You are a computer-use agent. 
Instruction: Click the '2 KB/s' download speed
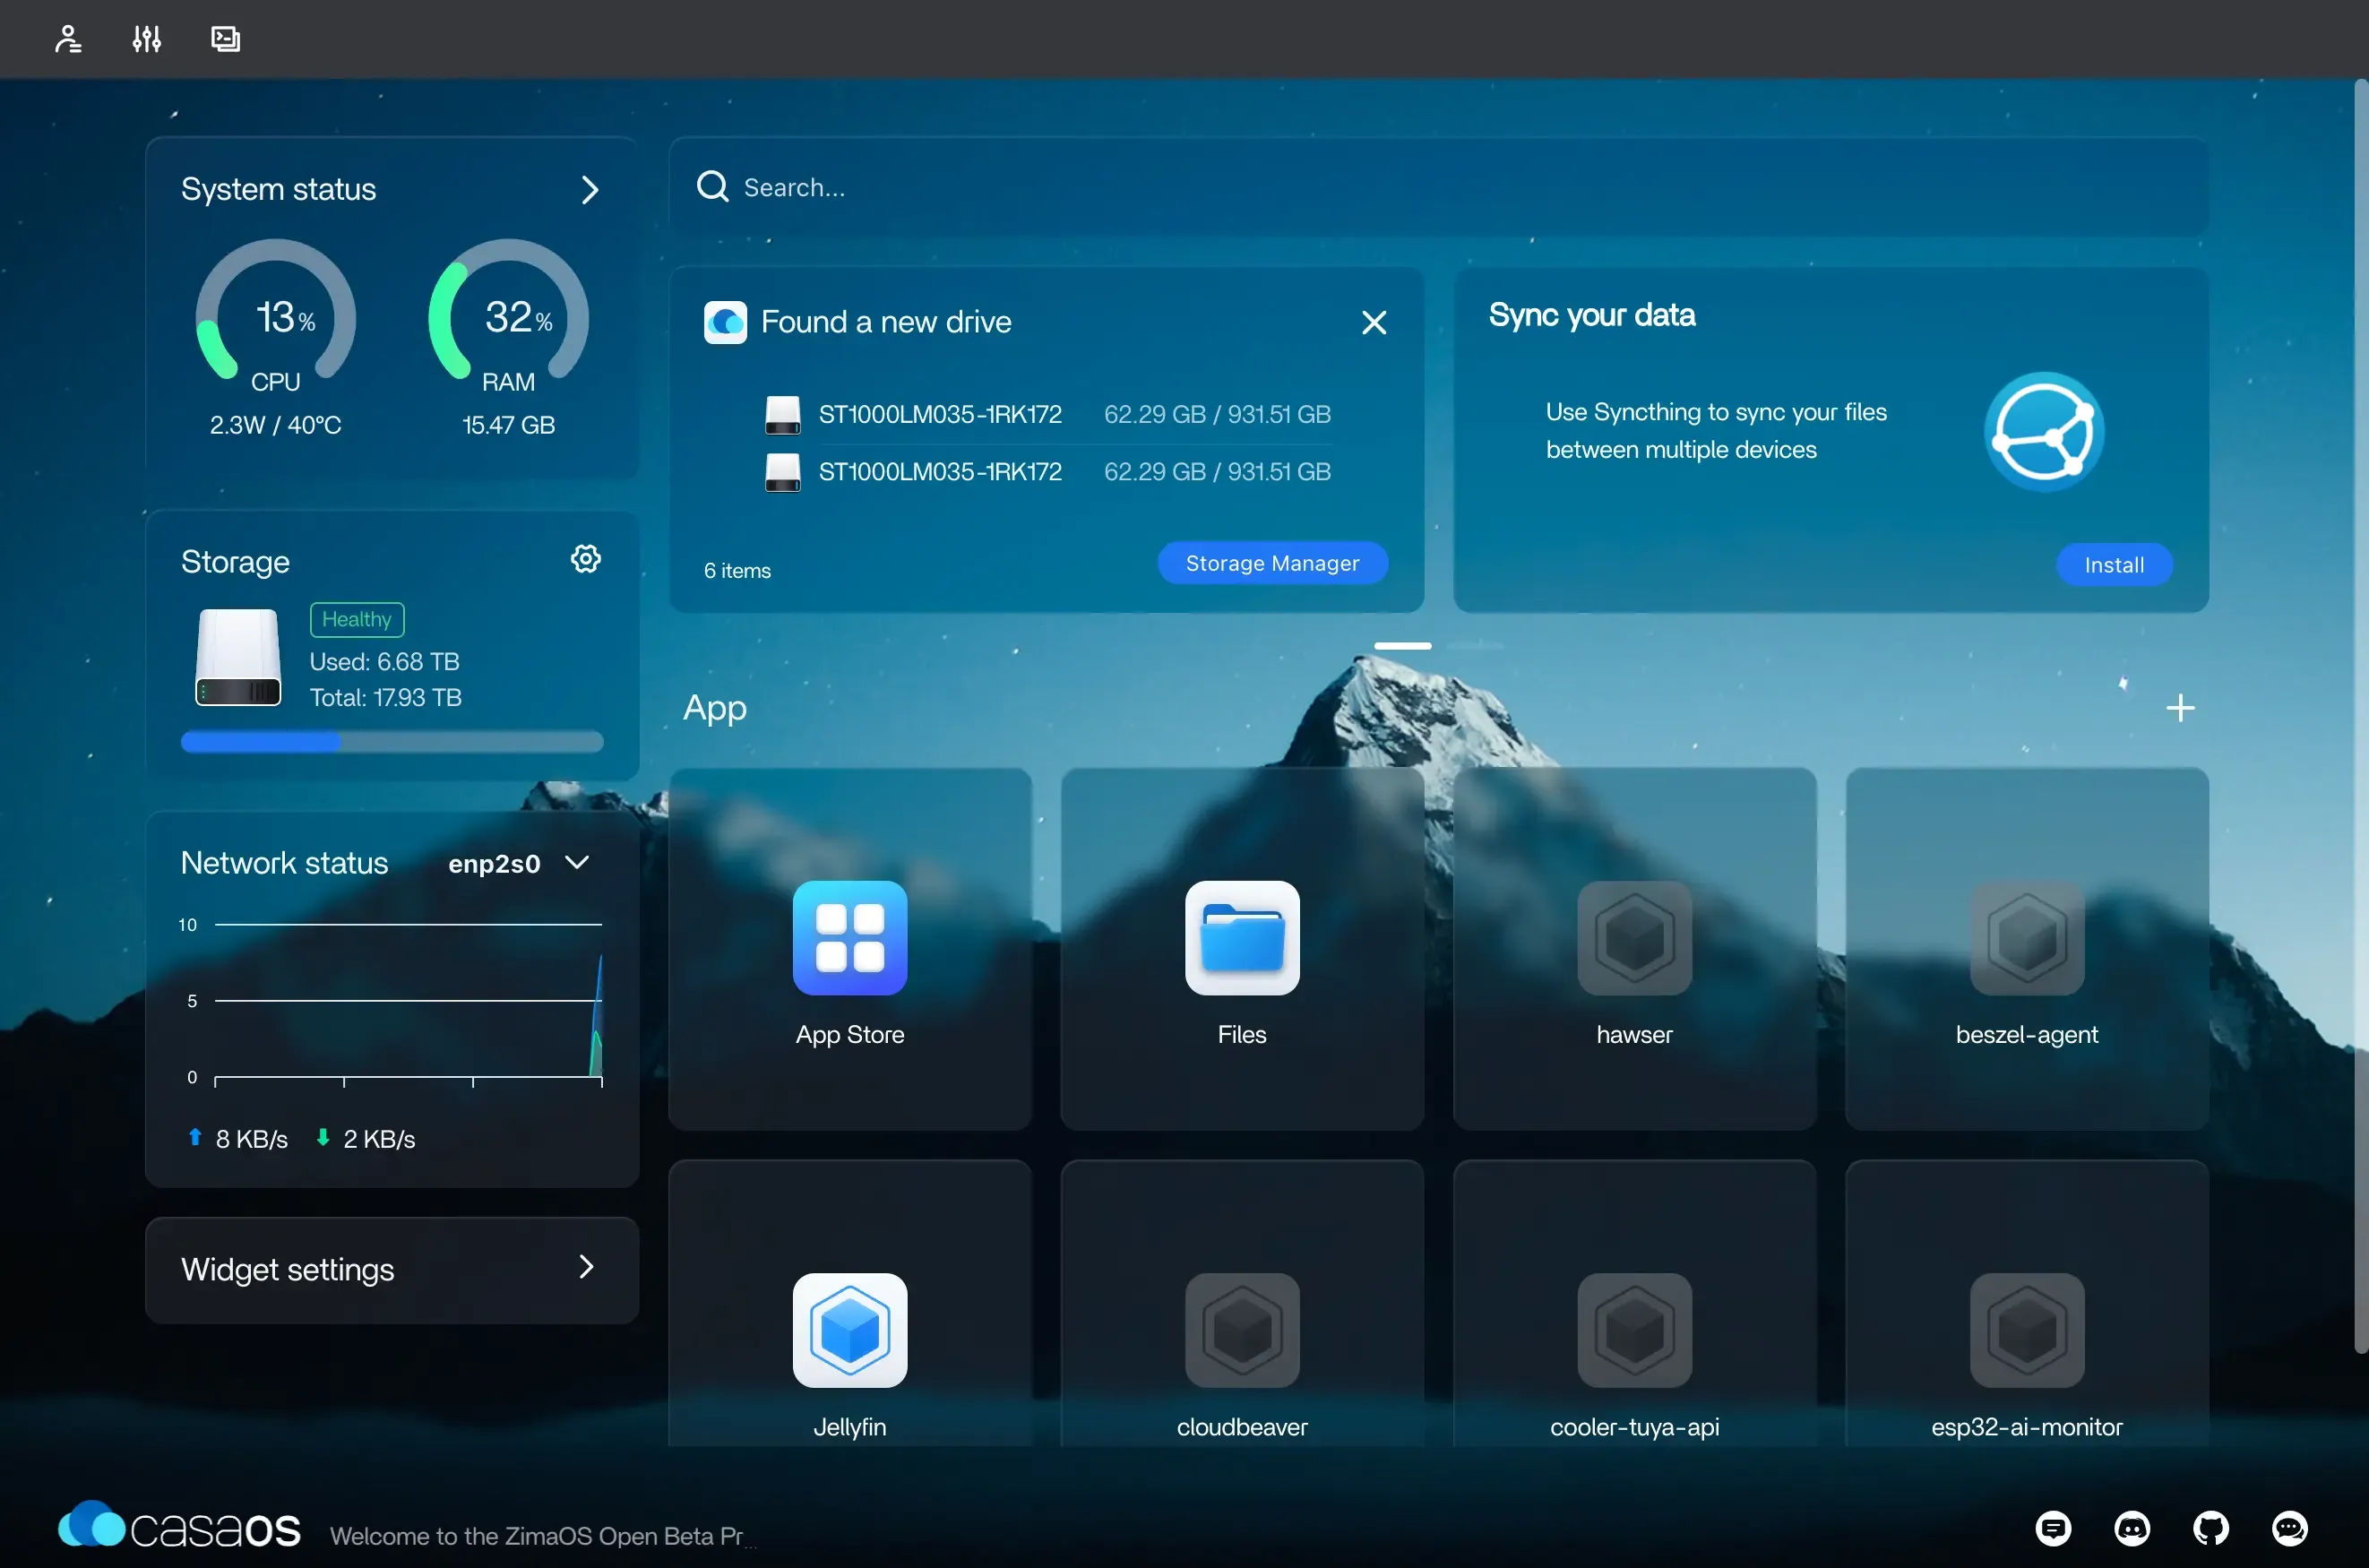coord(379,1139)
